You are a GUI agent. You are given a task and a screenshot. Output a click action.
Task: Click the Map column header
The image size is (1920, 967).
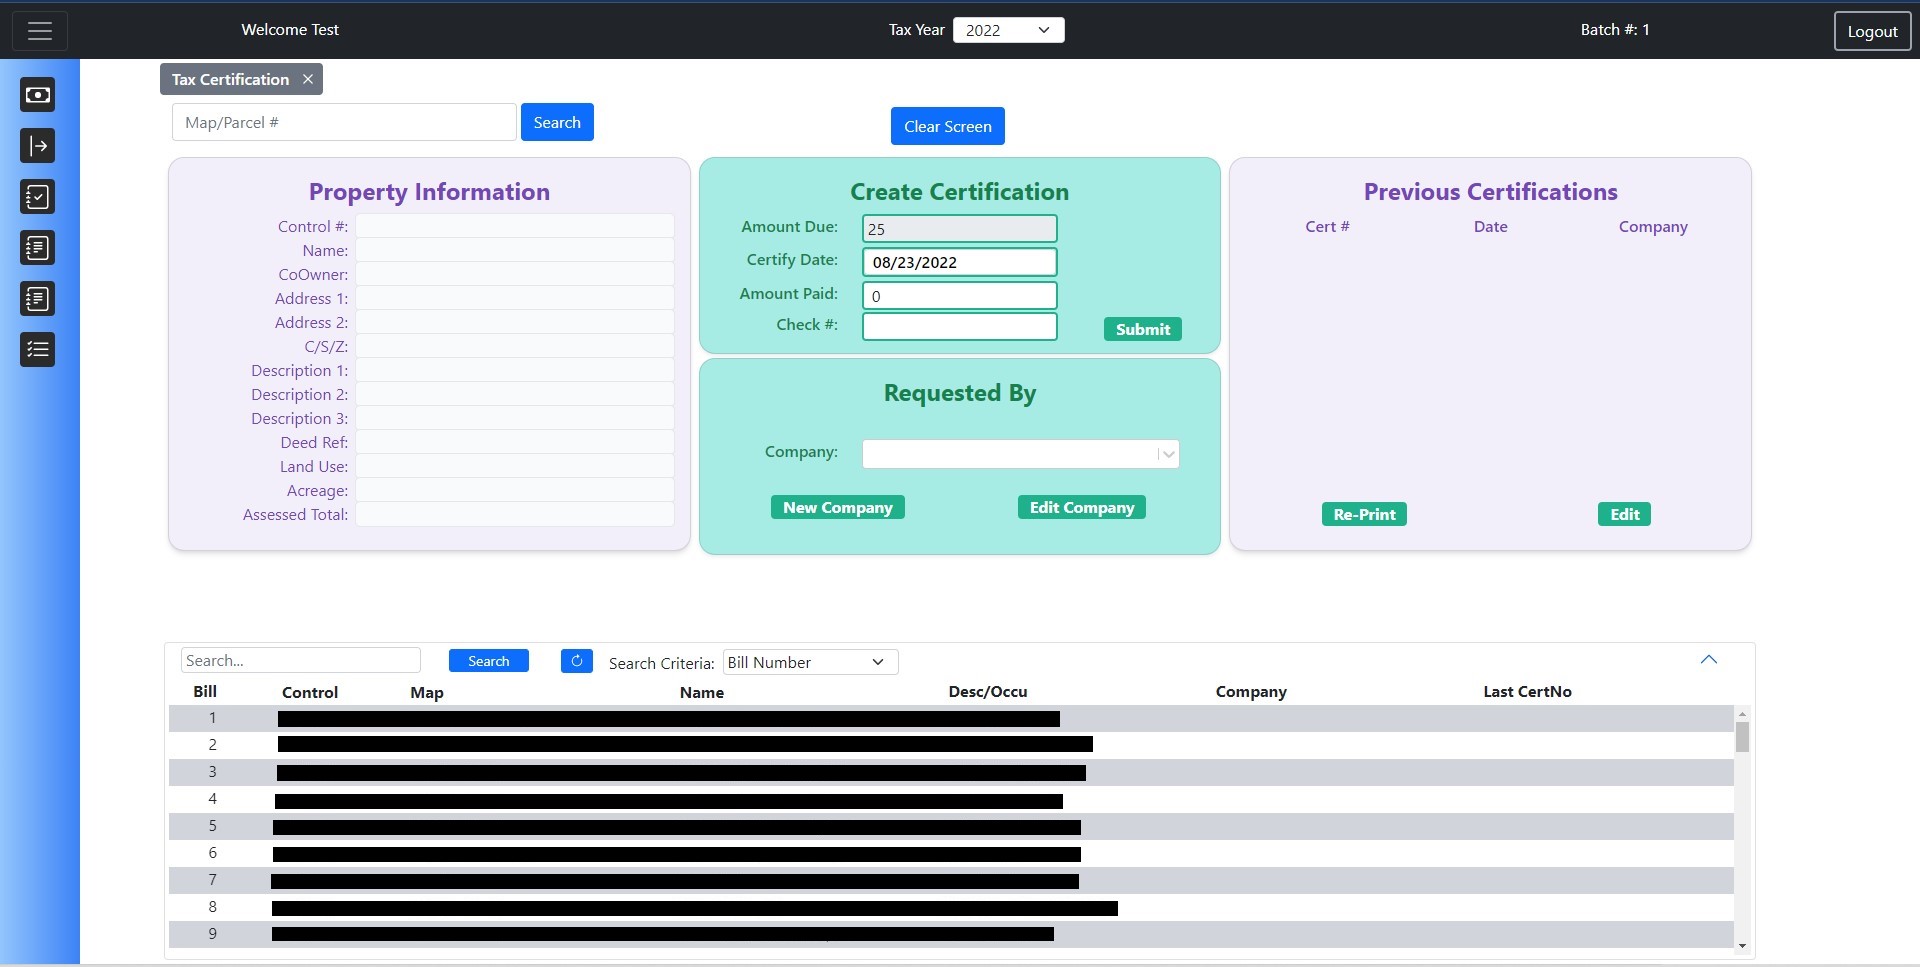coord(427,692)
